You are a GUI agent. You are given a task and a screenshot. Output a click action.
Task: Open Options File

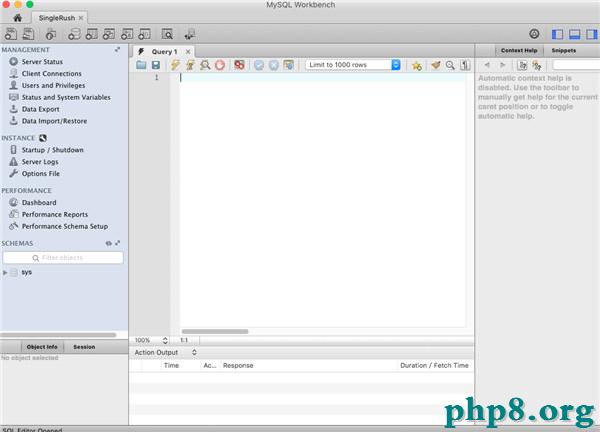[41, 173]
